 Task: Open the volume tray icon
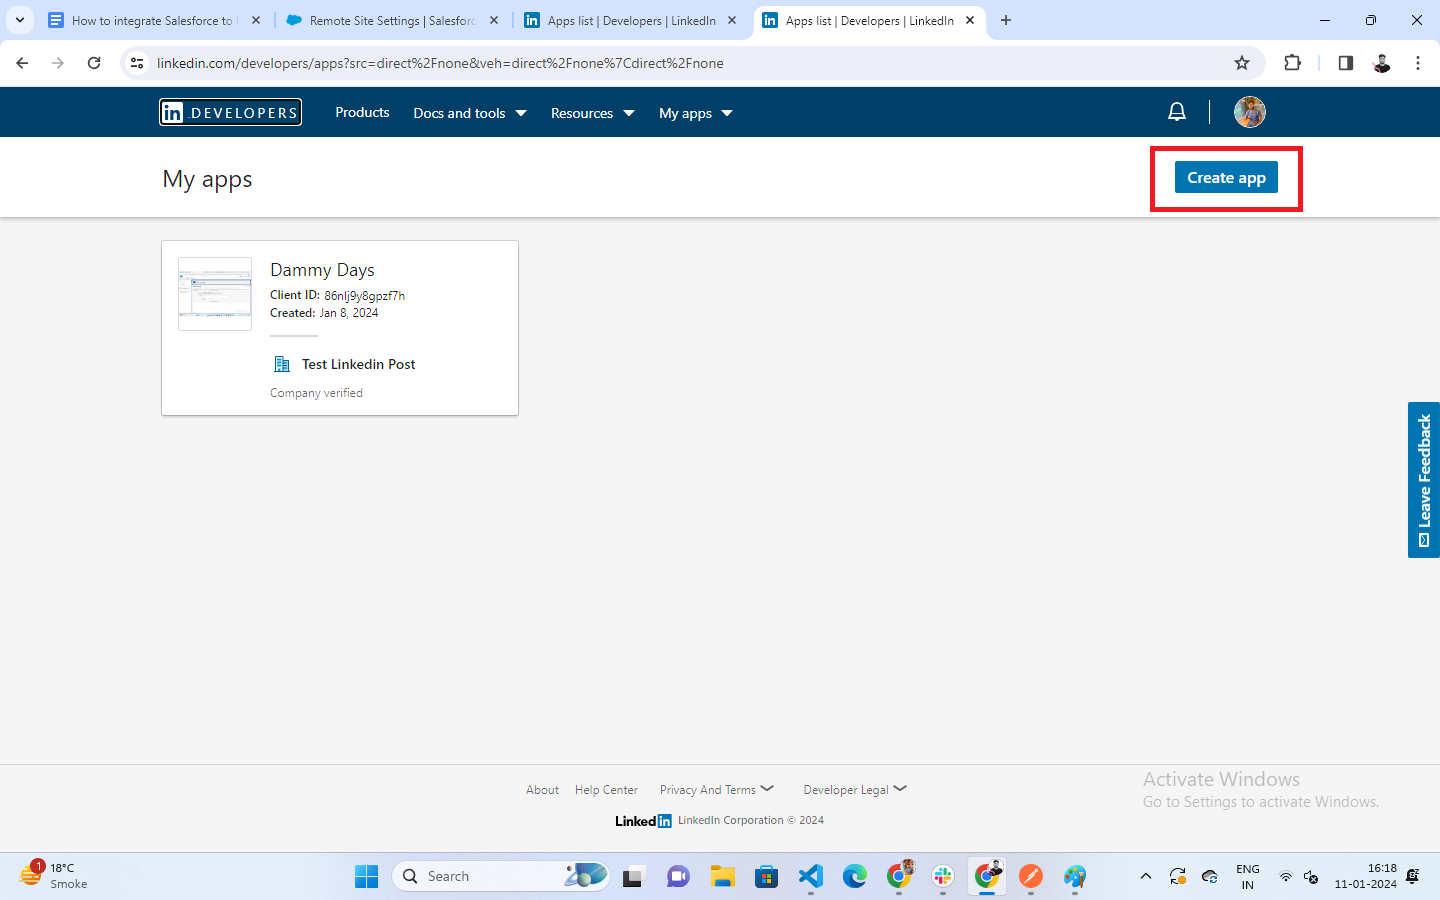(x=1311, y=877)
